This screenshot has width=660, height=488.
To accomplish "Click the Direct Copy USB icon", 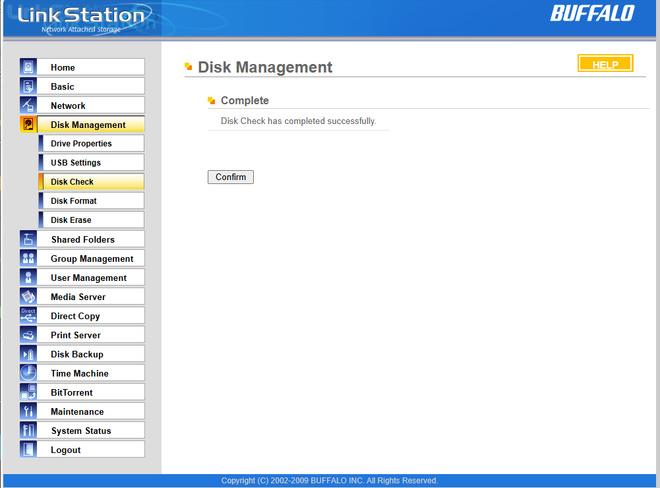I will click(x=28, y=315).
